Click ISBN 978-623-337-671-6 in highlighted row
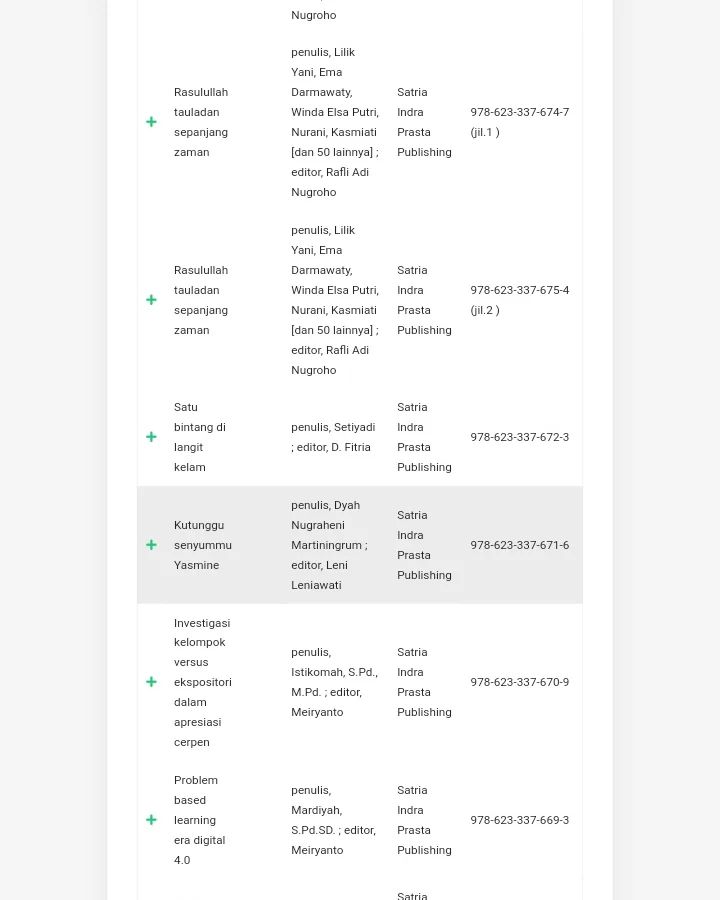This screenshot has width=720, height=900. tap(519, 545)
